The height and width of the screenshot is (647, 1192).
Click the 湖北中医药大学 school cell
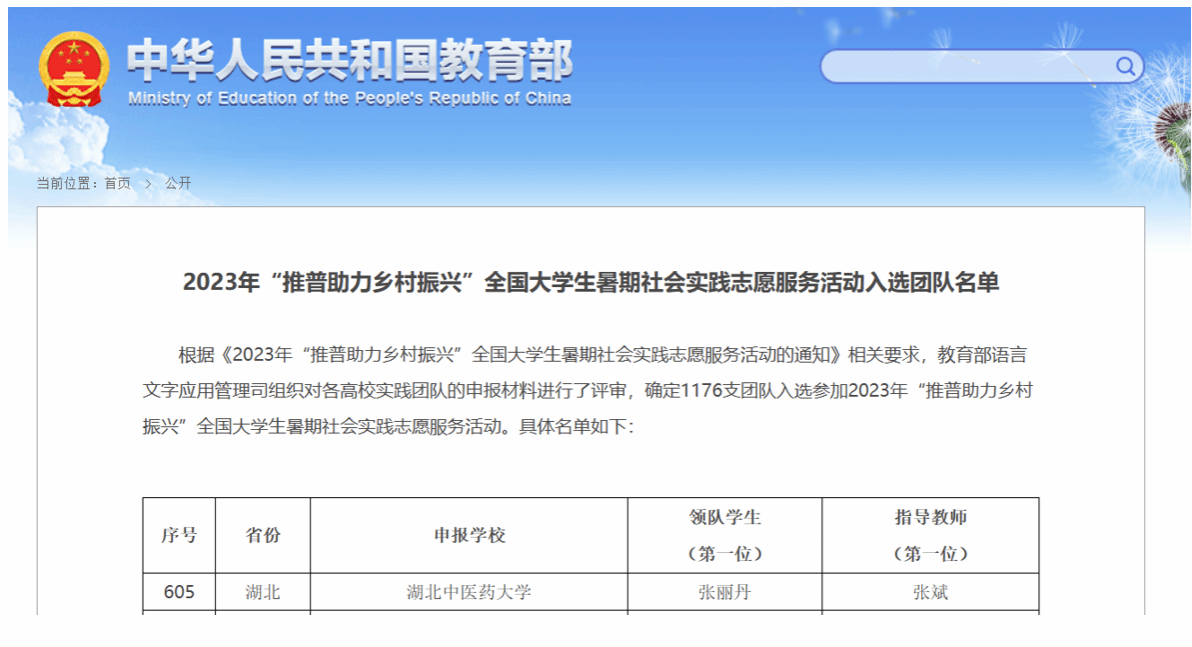click(469, 592)
